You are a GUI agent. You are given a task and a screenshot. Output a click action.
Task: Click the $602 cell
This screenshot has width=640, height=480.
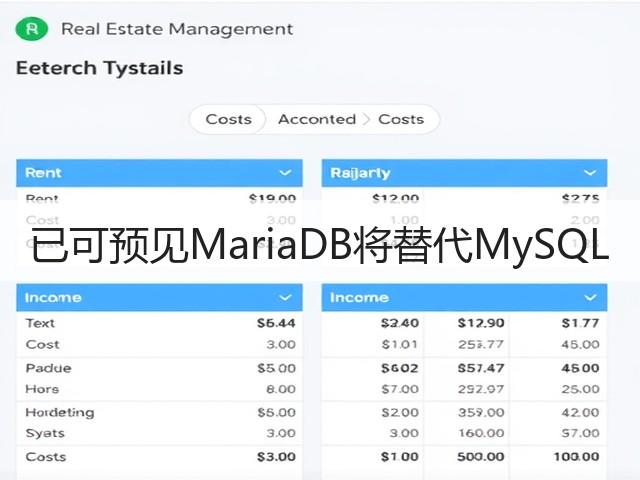pyautogui.click(x=400, y=368)
